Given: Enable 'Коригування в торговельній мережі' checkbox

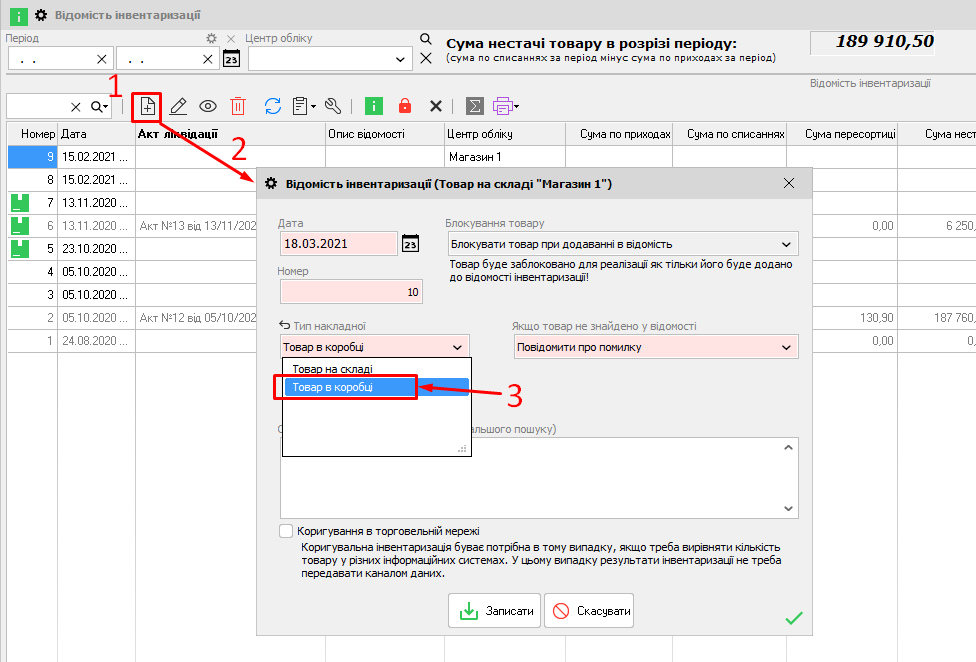Looking at the screenshot, I should tap(287, 531).
